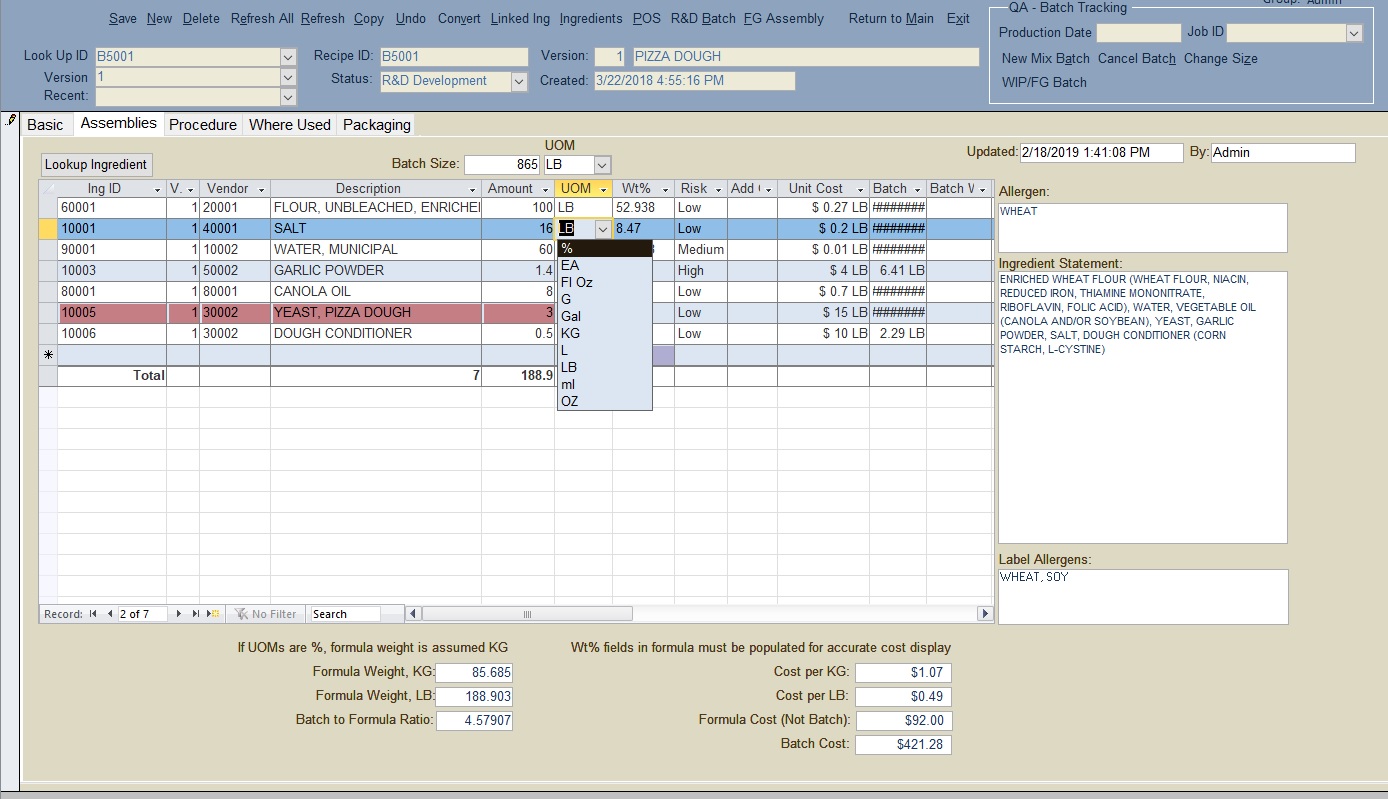Click the grid's right scroll arrow
Screen dimensions: 1388x799
tap(984, 614)
